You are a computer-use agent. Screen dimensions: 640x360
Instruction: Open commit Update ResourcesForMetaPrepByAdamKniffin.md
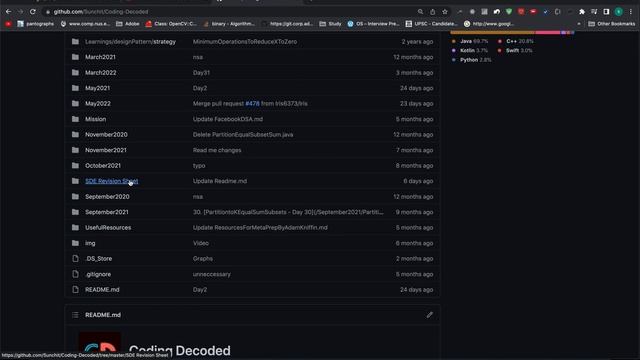260,228
